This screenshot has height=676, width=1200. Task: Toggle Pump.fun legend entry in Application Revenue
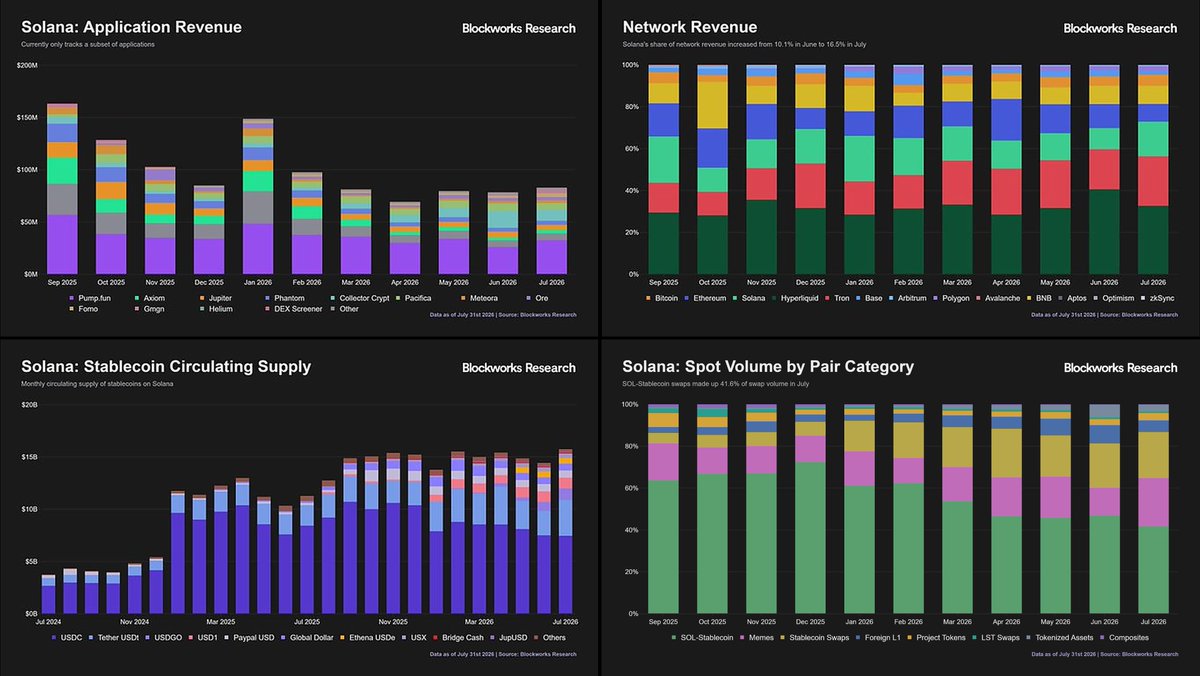[90, 298]
